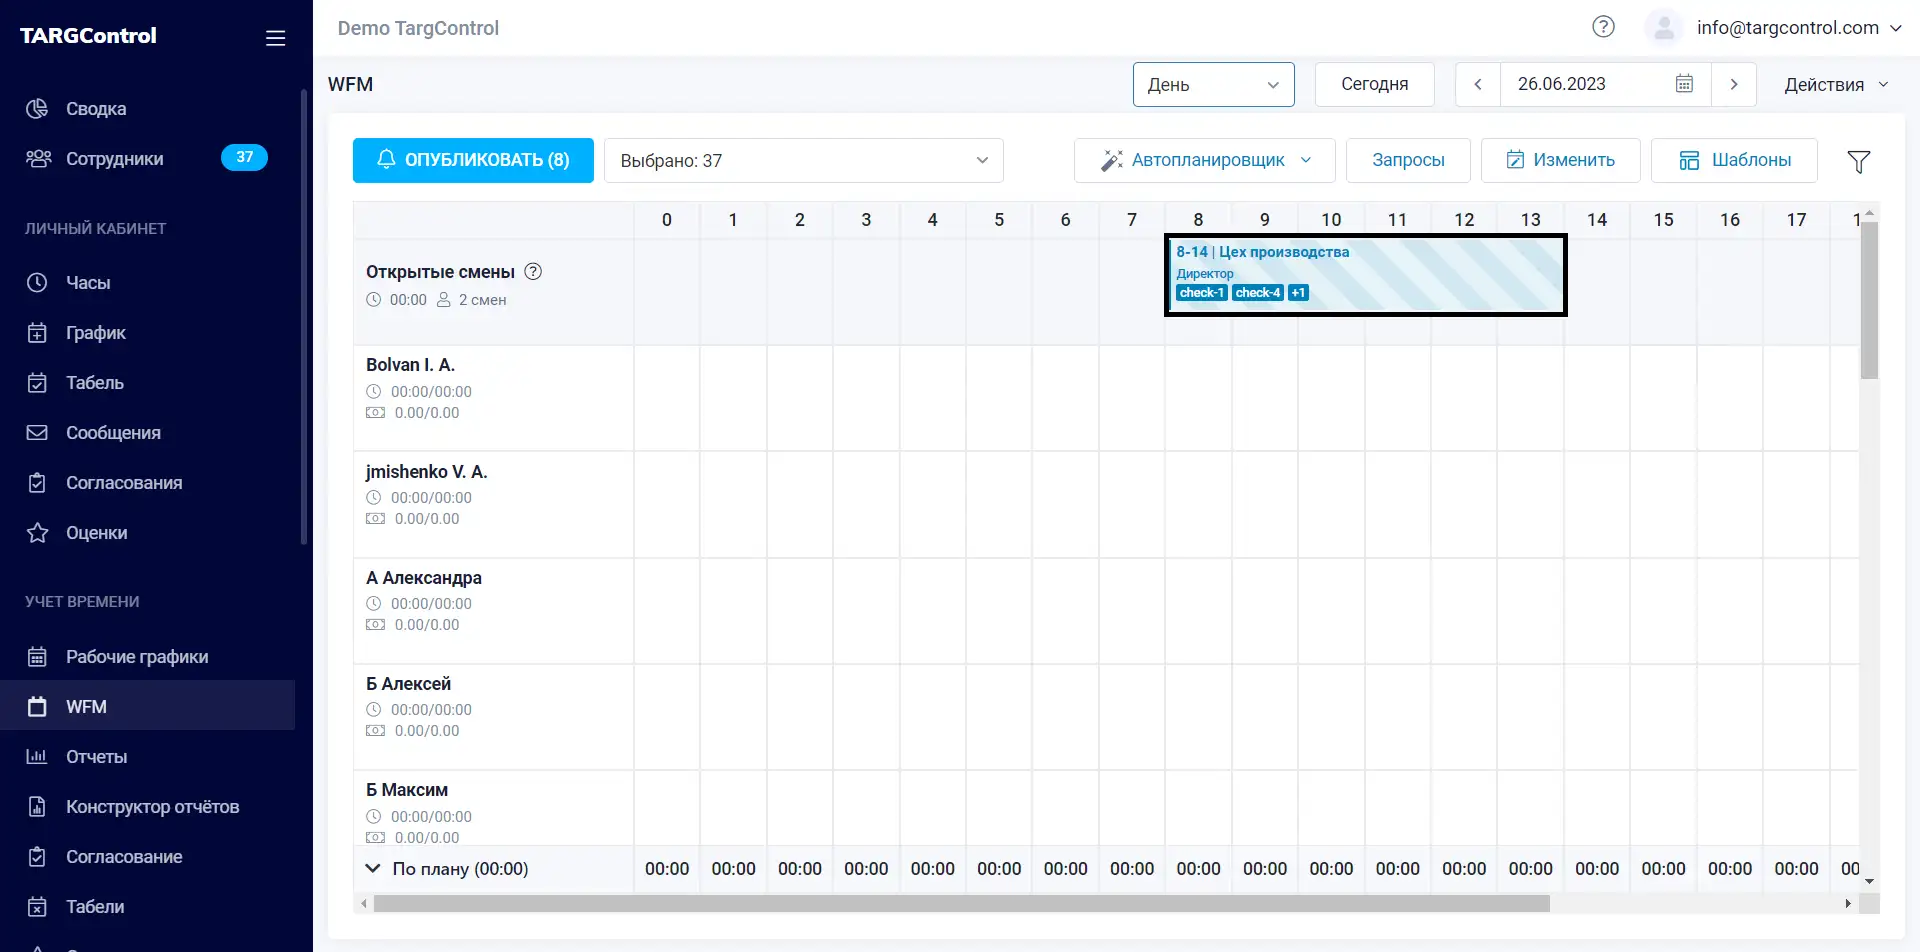
Task: Collapse the По плану (00:00) row
Action: [x=373, y=868]
